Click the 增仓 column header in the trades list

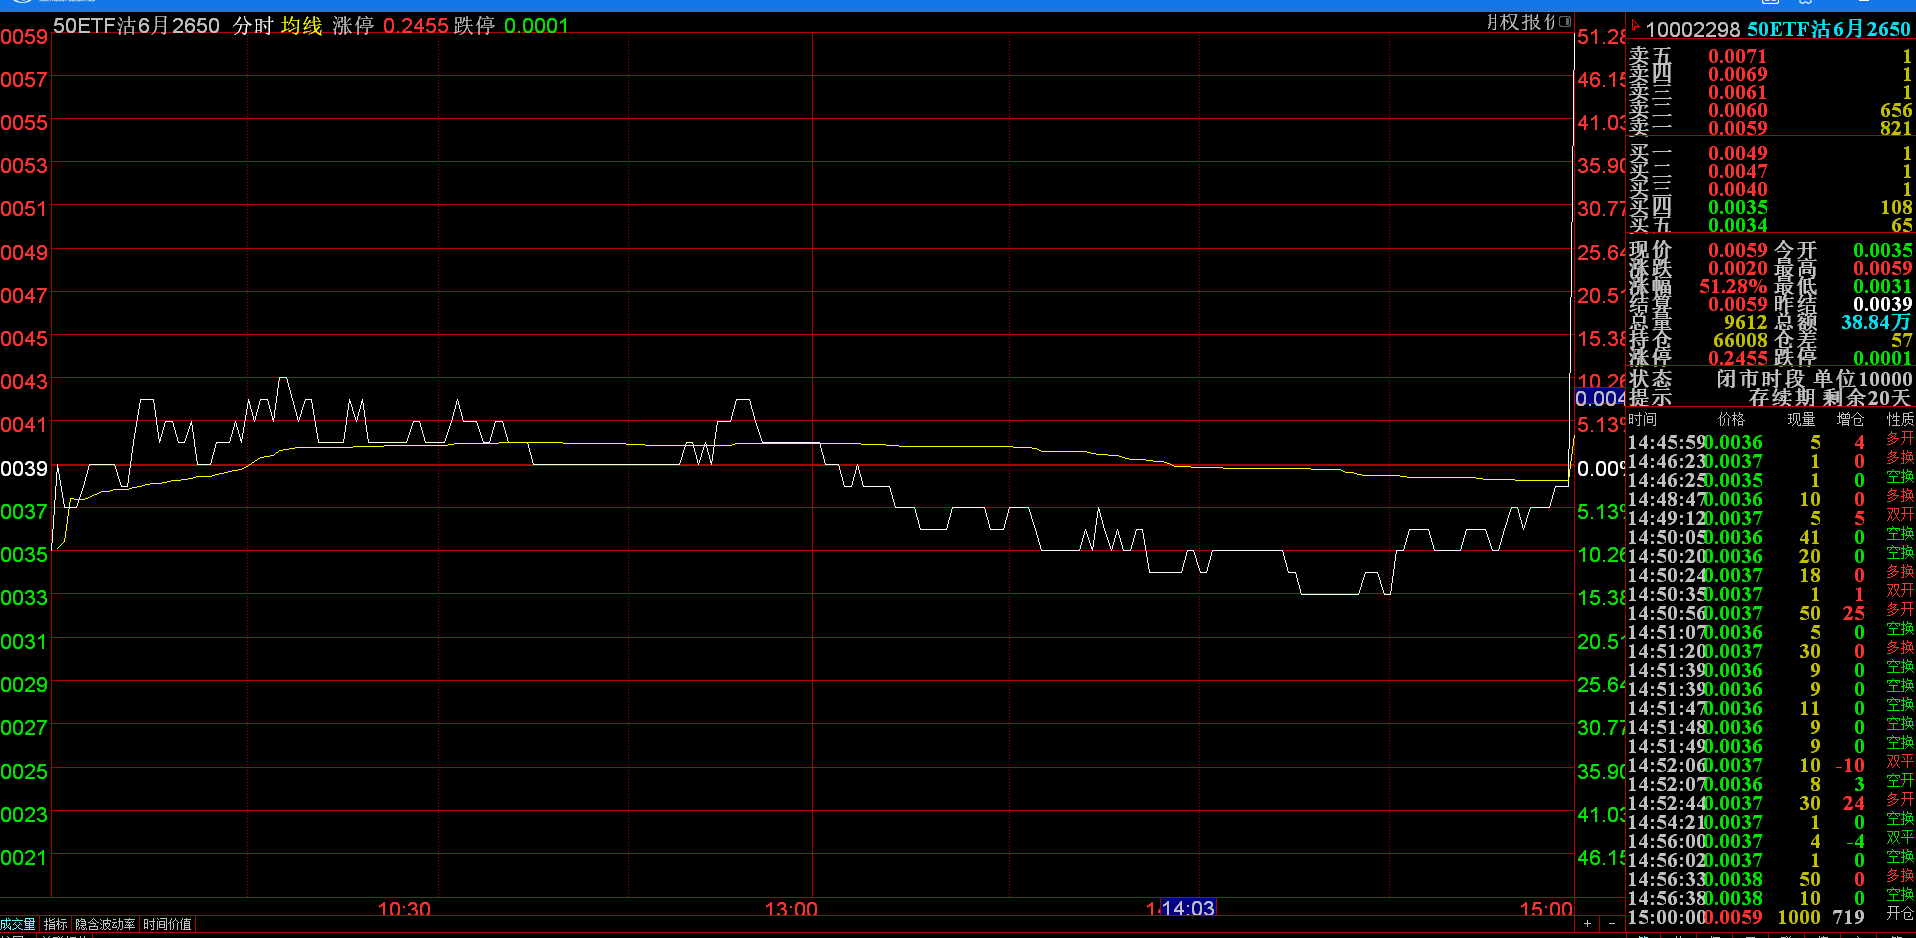[x=1850, y=420]
